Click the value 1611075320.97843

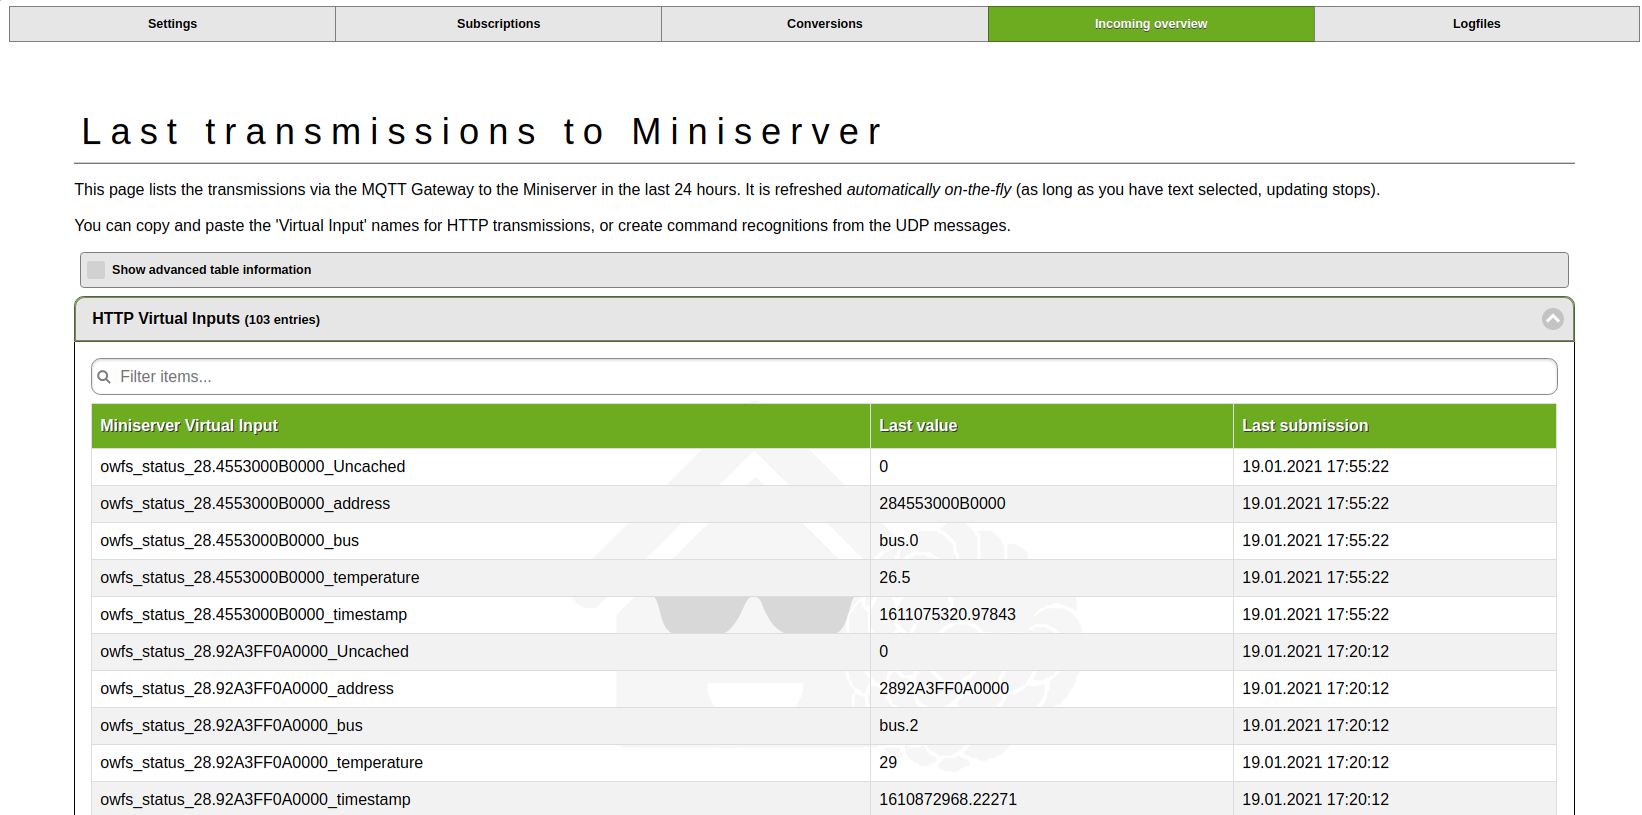click(x=947, y=615)
